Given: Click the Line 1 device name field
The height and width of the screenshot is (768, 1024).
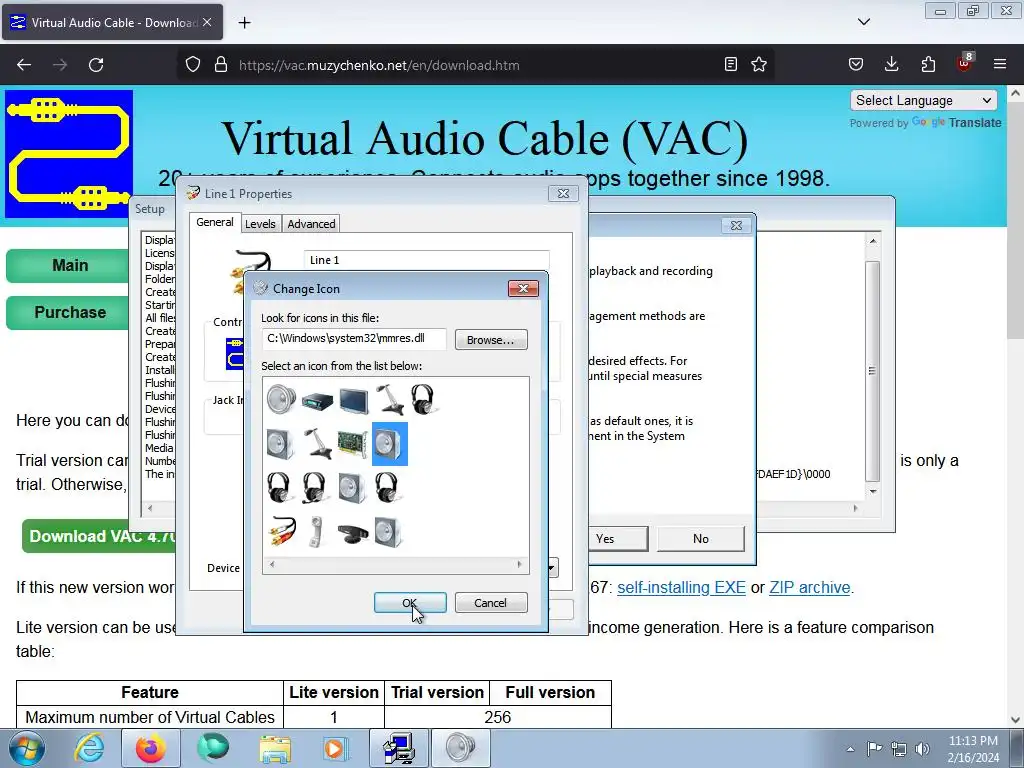Looking at the screenshot, I should tap(426, 260).
